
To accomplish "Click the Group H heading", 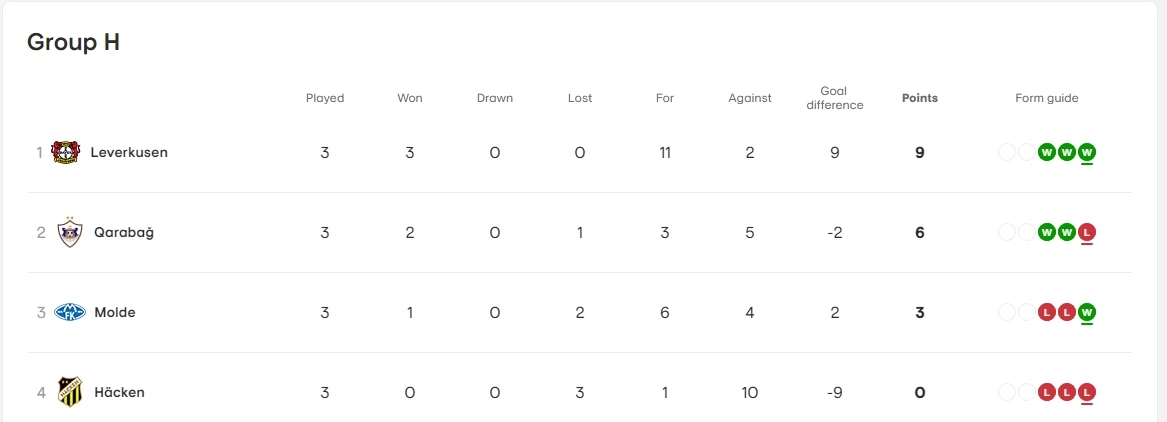I will pyautogui.click(x=73, y=42).
